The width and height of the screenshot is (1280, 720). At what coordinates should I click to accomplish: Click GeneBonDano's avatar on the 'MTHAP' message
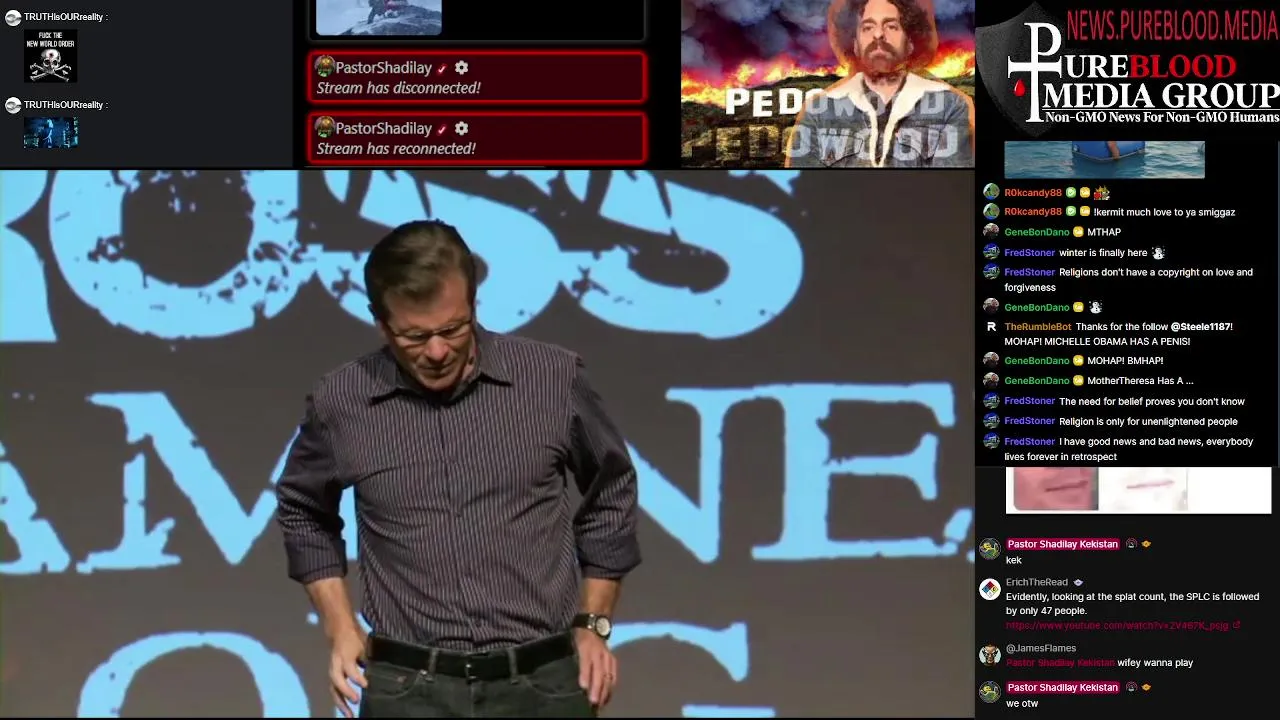[991, 231]
